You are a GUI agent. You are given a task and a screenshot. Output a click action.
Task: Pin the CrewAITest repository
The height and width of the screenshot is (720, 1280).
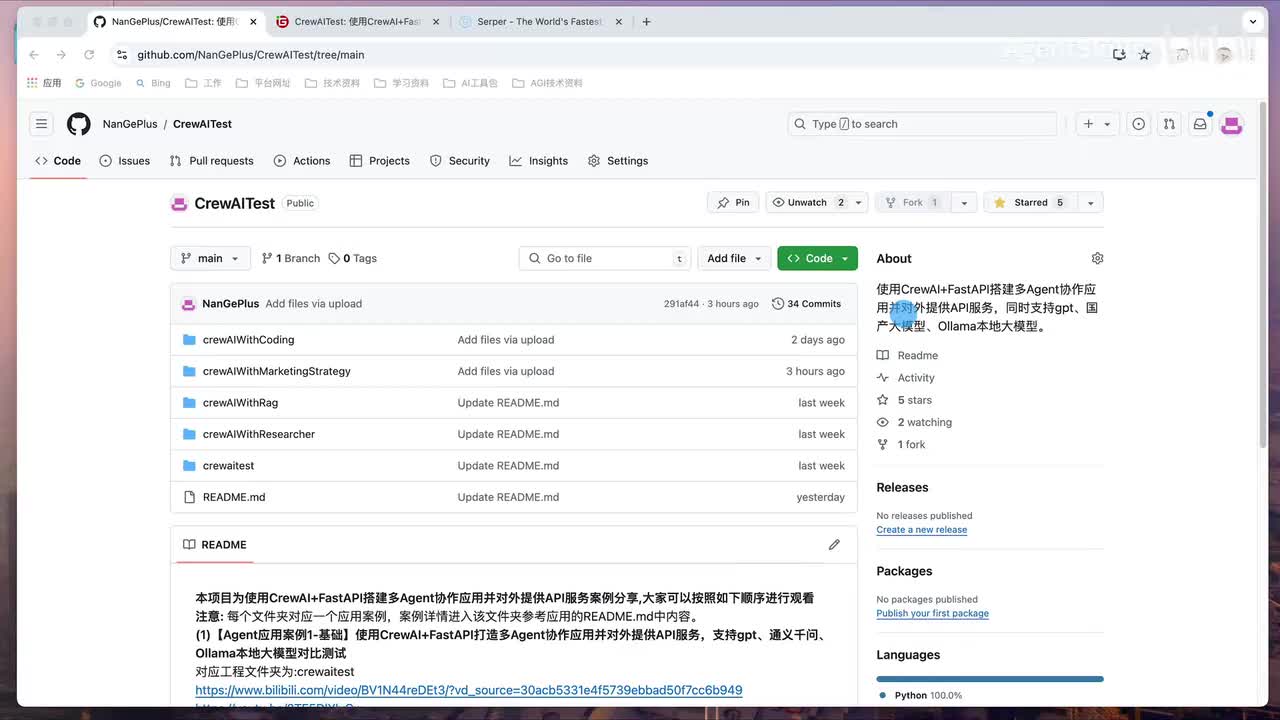[x=733, y=202]
